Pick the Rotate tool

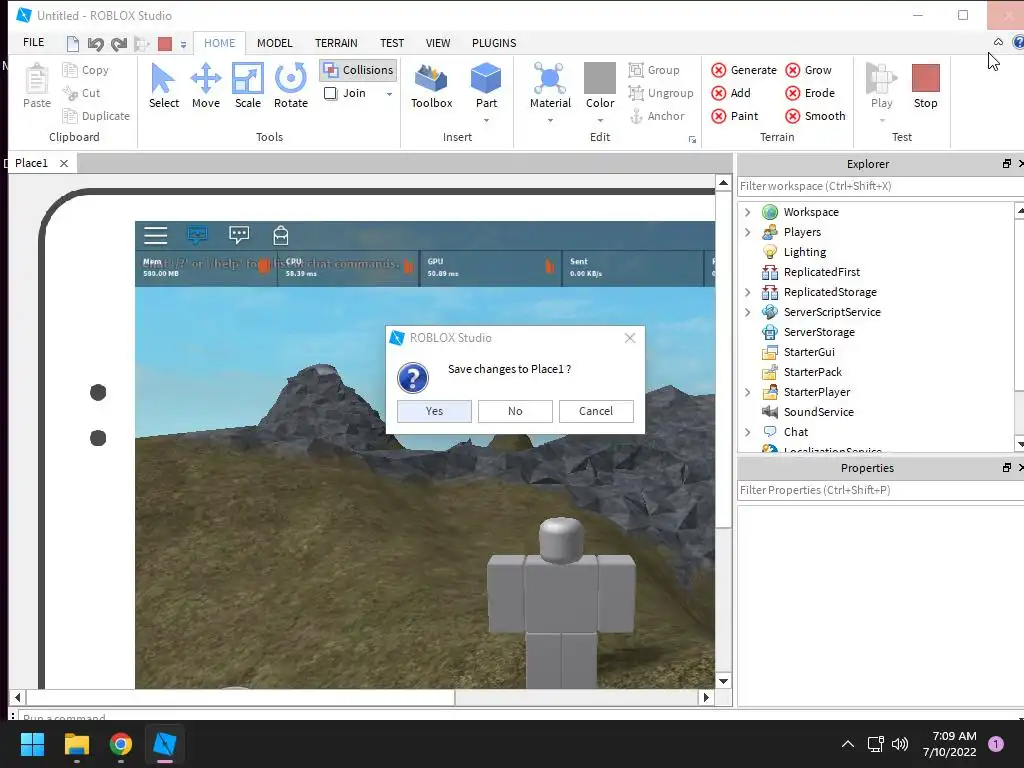click(291, 86)
